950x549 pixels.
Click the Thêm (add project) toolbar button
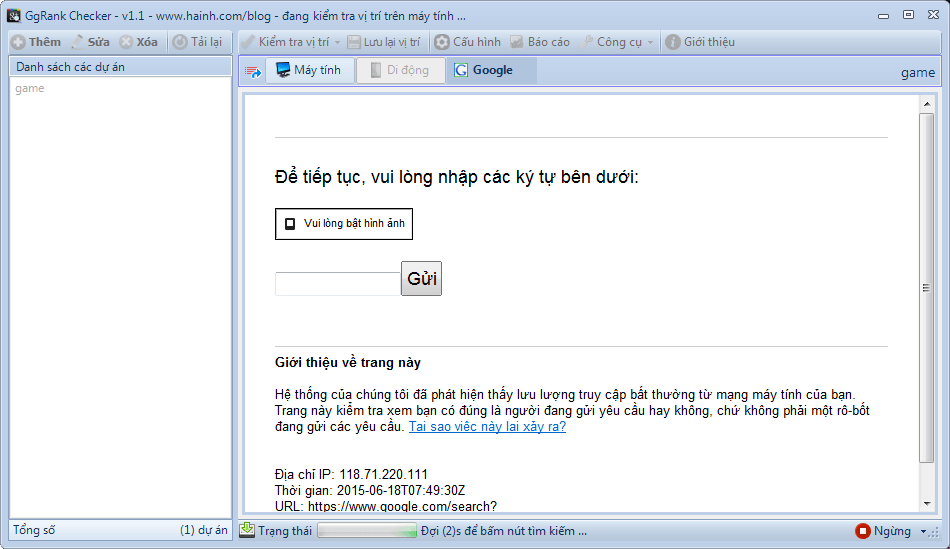(x=36, y=42)
